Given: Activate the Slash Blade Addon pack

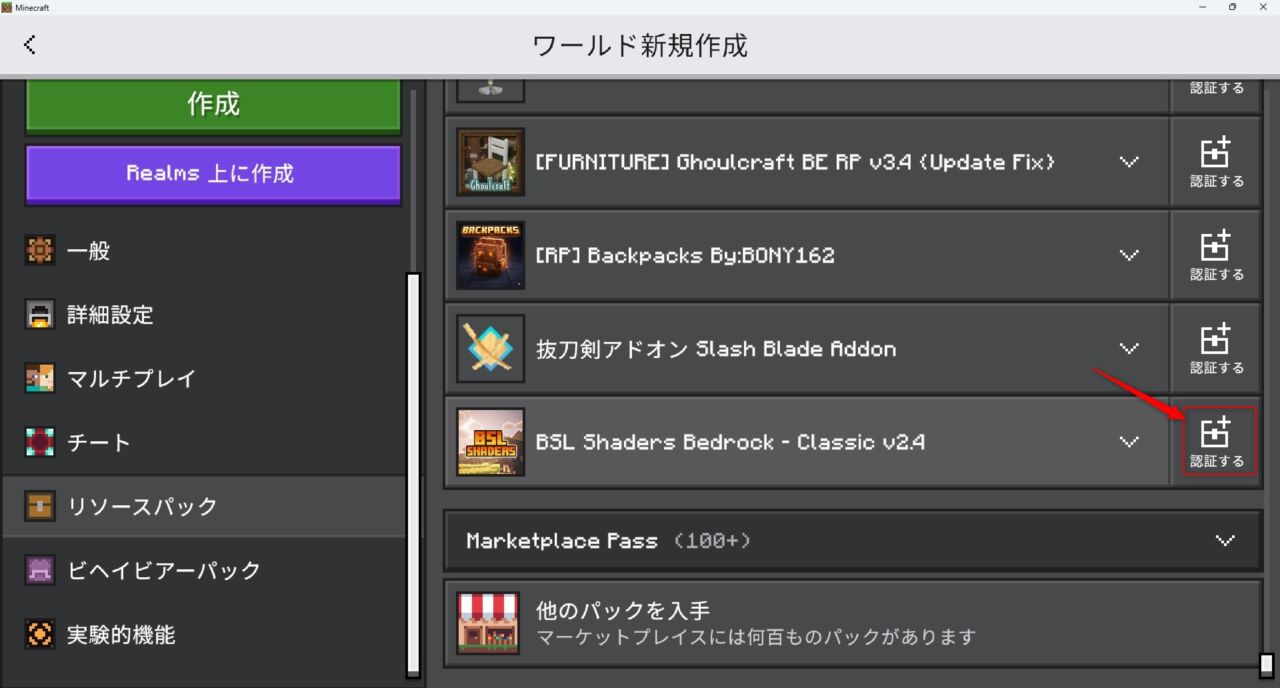Looking at the screenshot, I should pyautogui.click(x=1216, y=348).
